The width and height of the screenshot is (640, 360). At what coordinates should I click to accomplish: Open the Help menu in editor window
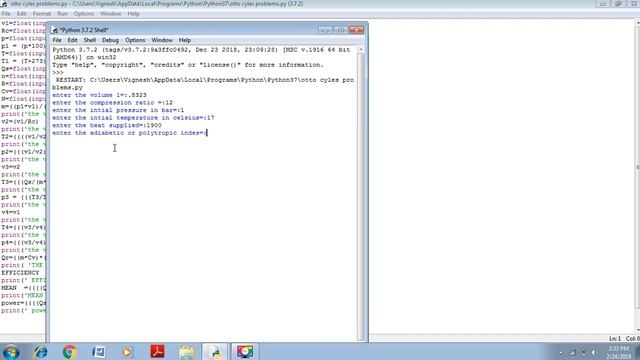(x=133, y=13)
